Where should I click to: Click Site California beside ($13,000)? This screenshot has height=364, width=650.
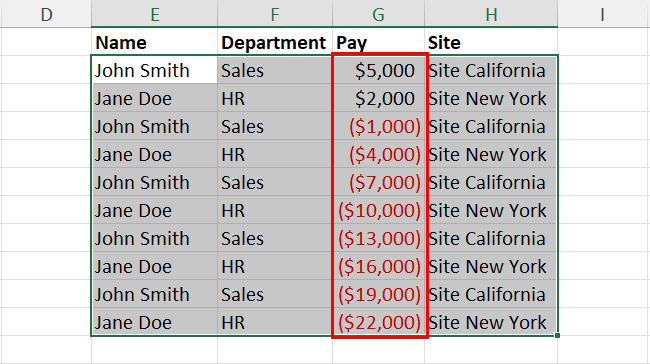point(491,238)
